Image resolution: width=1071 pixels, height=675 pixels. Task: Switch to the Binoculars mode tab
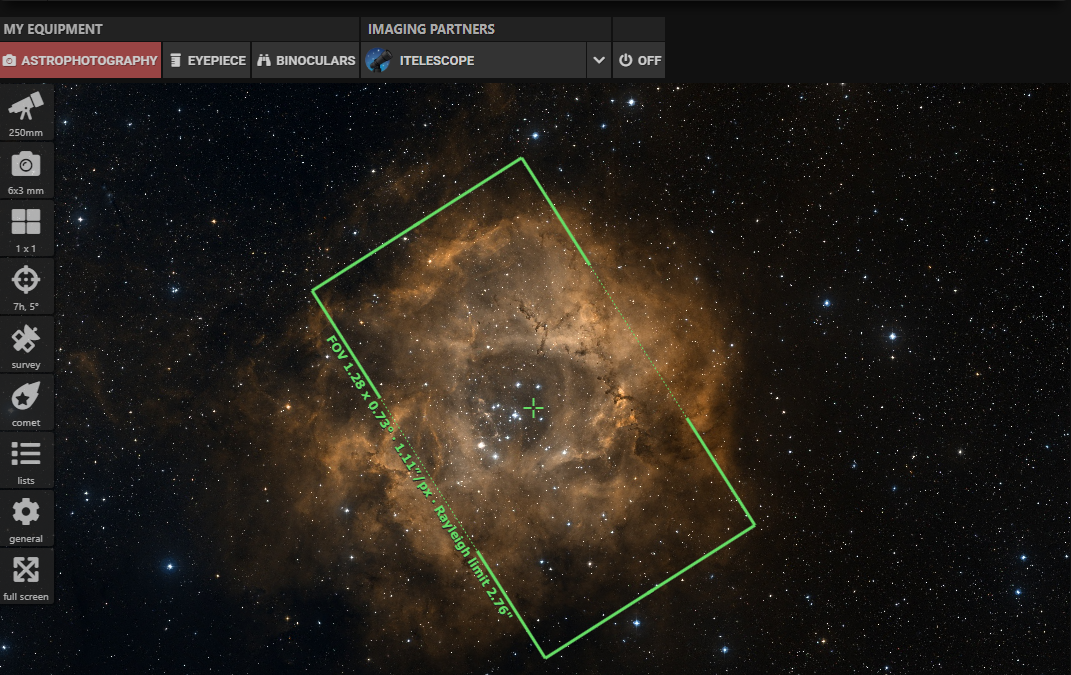point(306,60)
